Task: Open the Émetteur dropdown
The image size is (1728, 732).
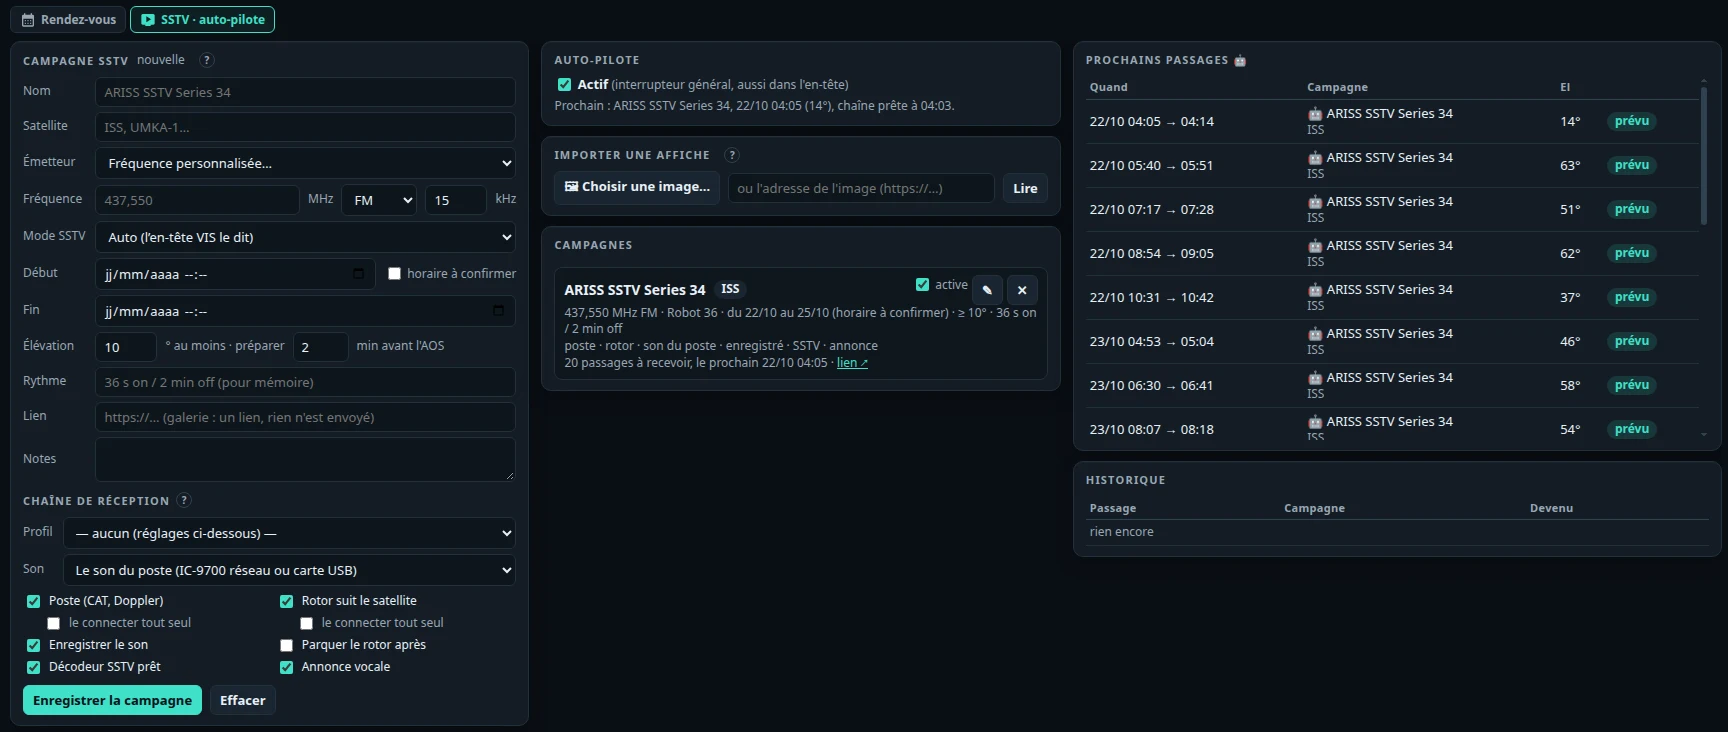Action: (x=305, y=163)
